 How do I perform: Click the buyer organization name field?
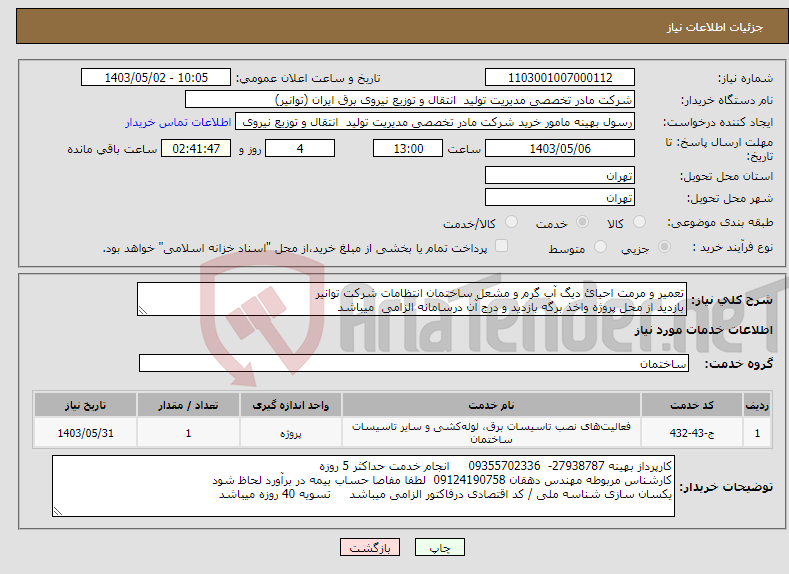tap(410, 100)
